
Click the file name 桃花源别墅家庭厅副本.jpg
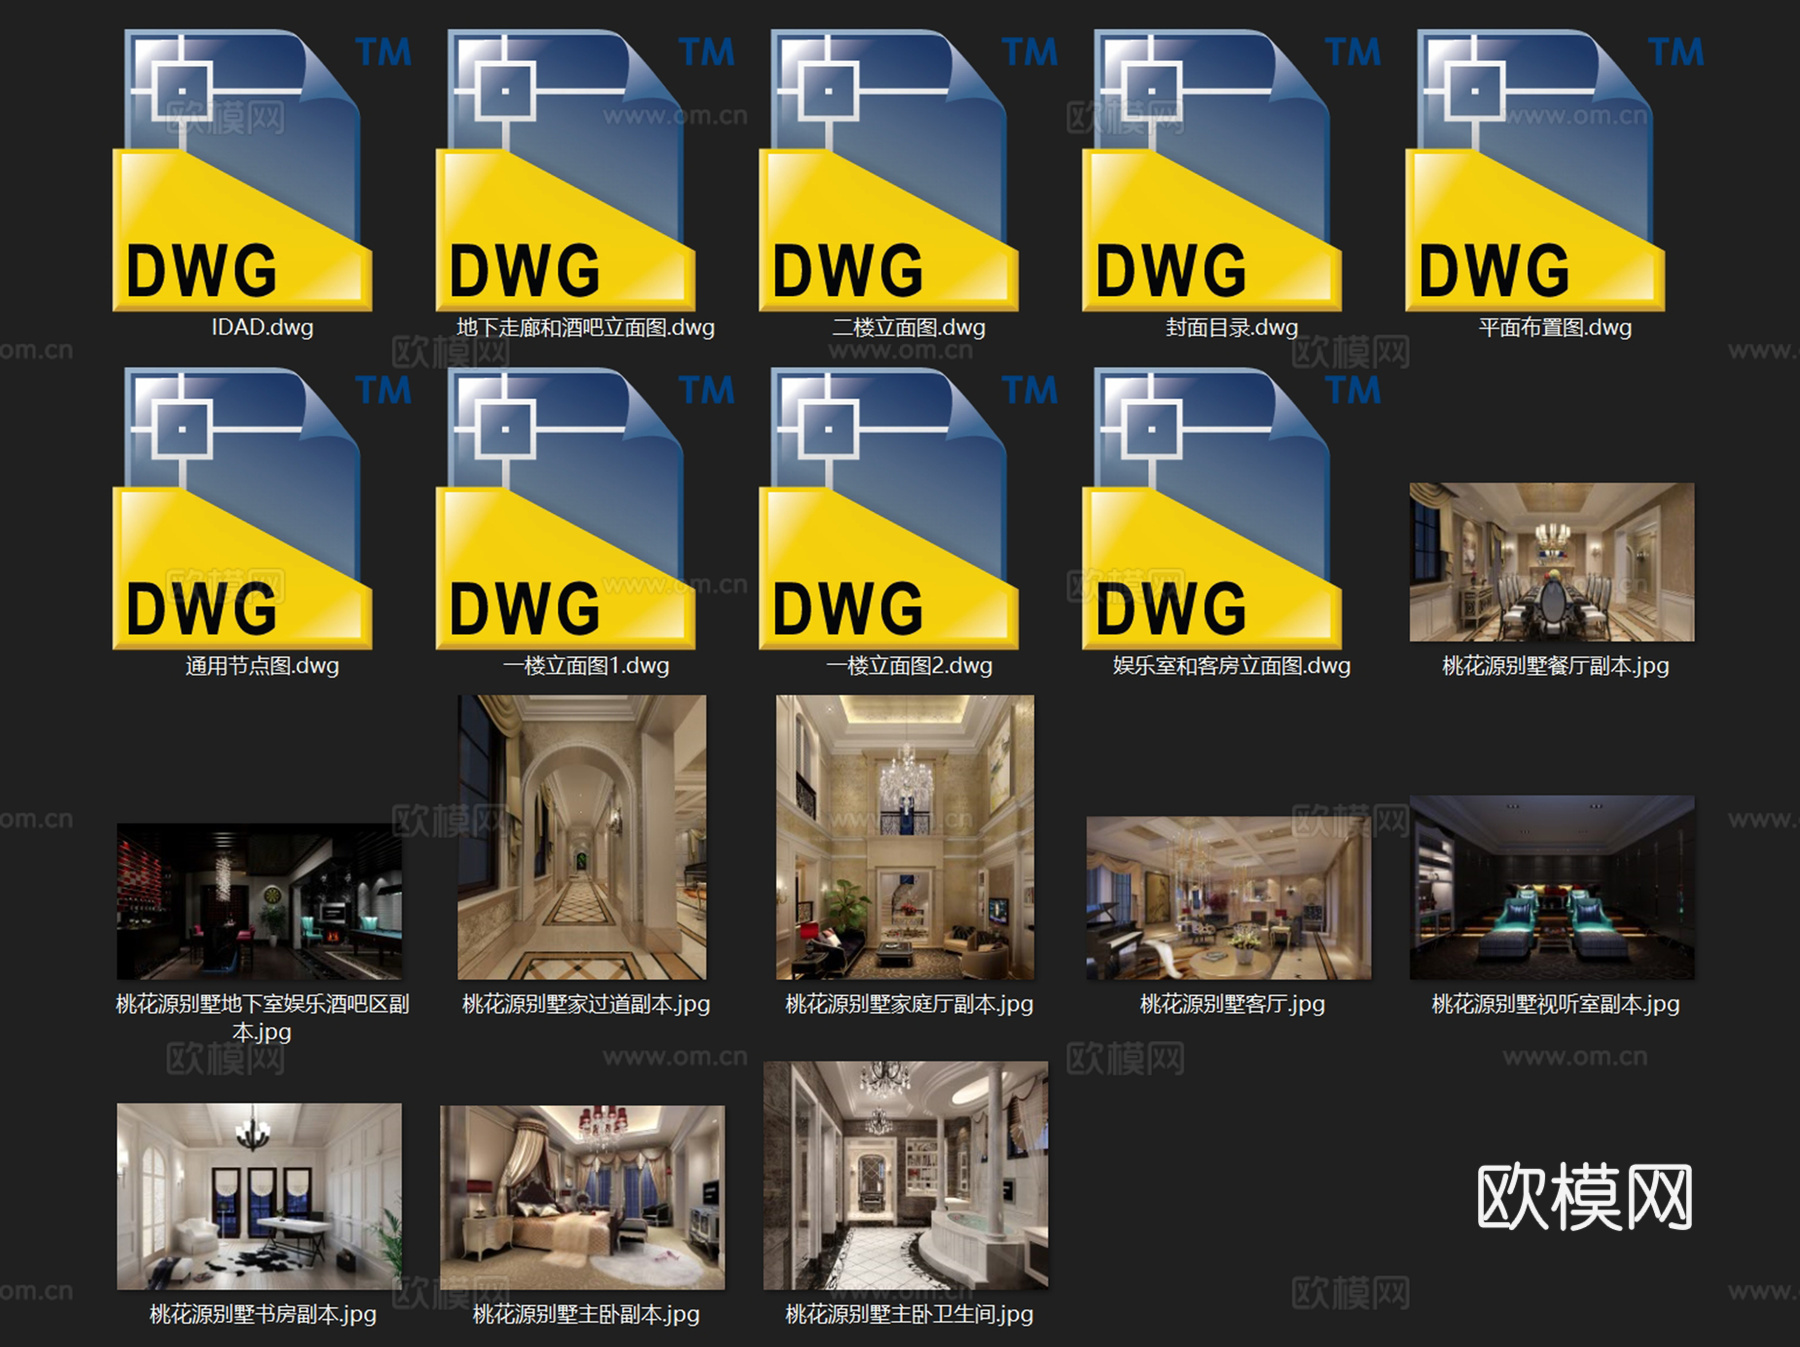tap(909, 1003)
